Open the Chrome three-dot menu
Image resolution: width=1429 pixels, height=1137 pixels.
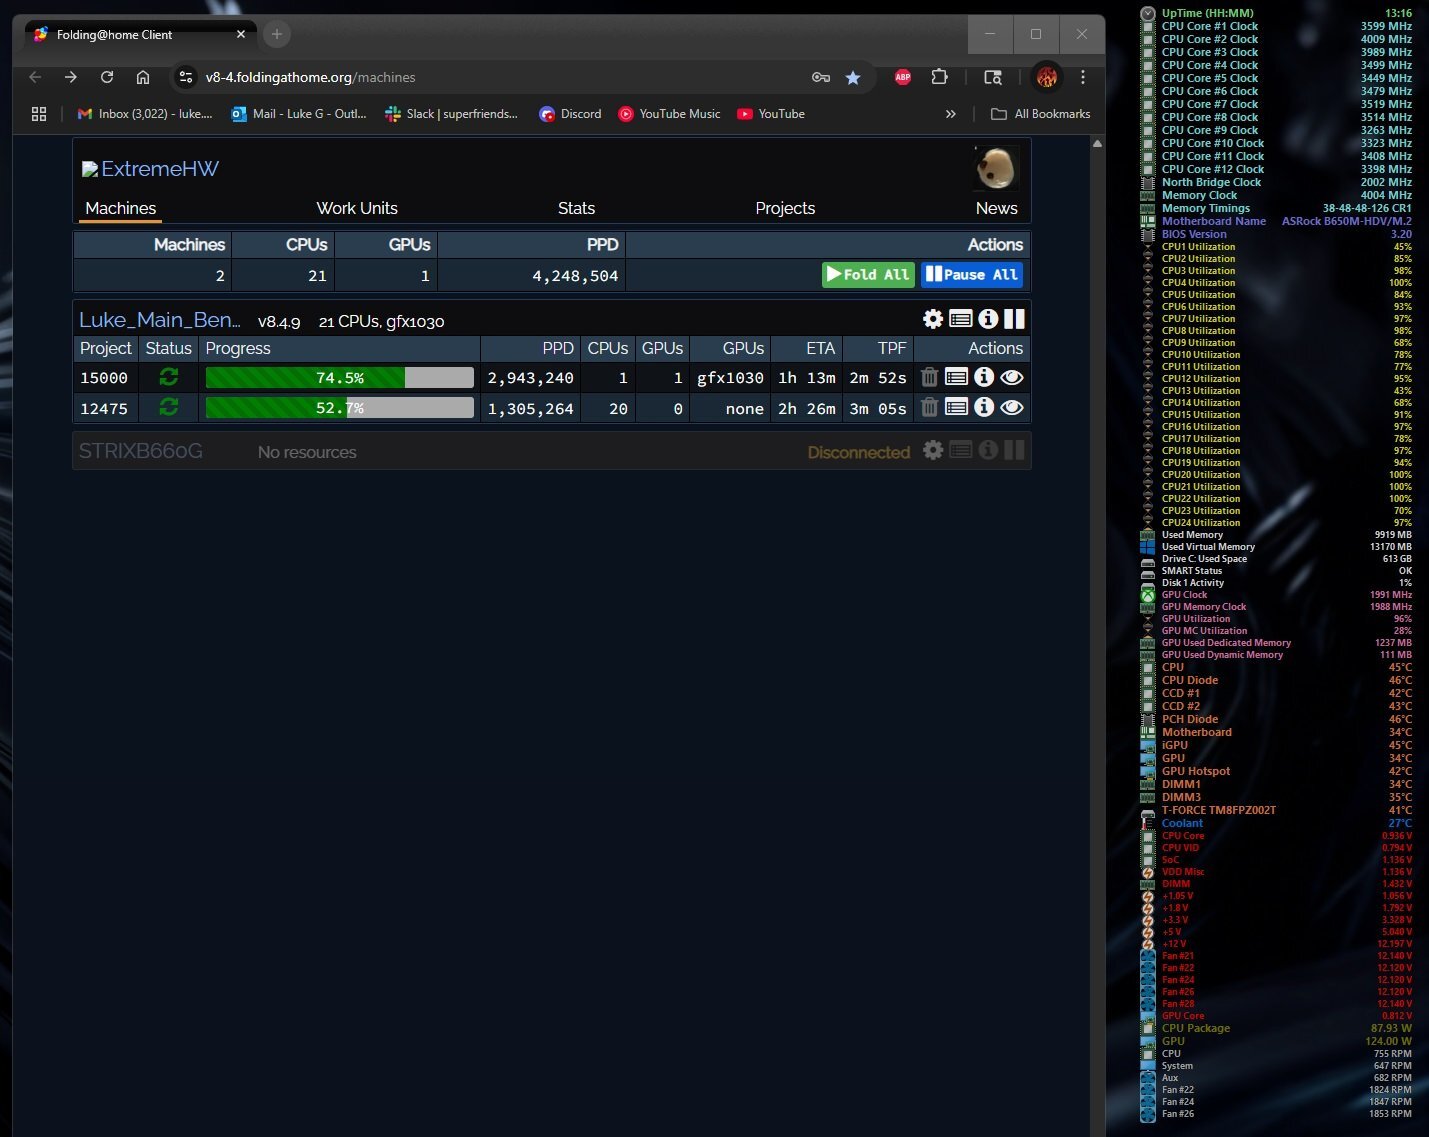point(1083,77)
